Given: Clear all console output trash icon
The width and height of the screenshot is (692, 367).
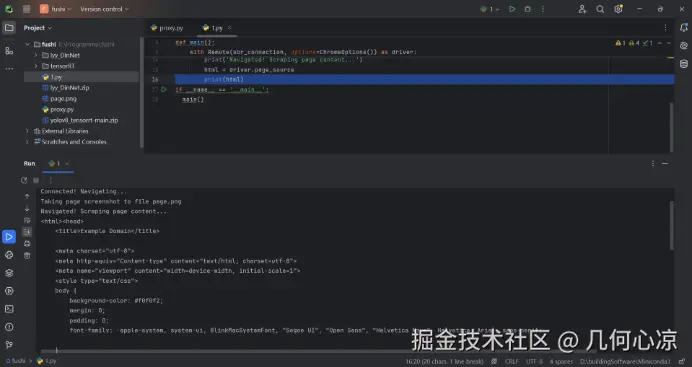Looking at the screenshot, I should (27, 255).
